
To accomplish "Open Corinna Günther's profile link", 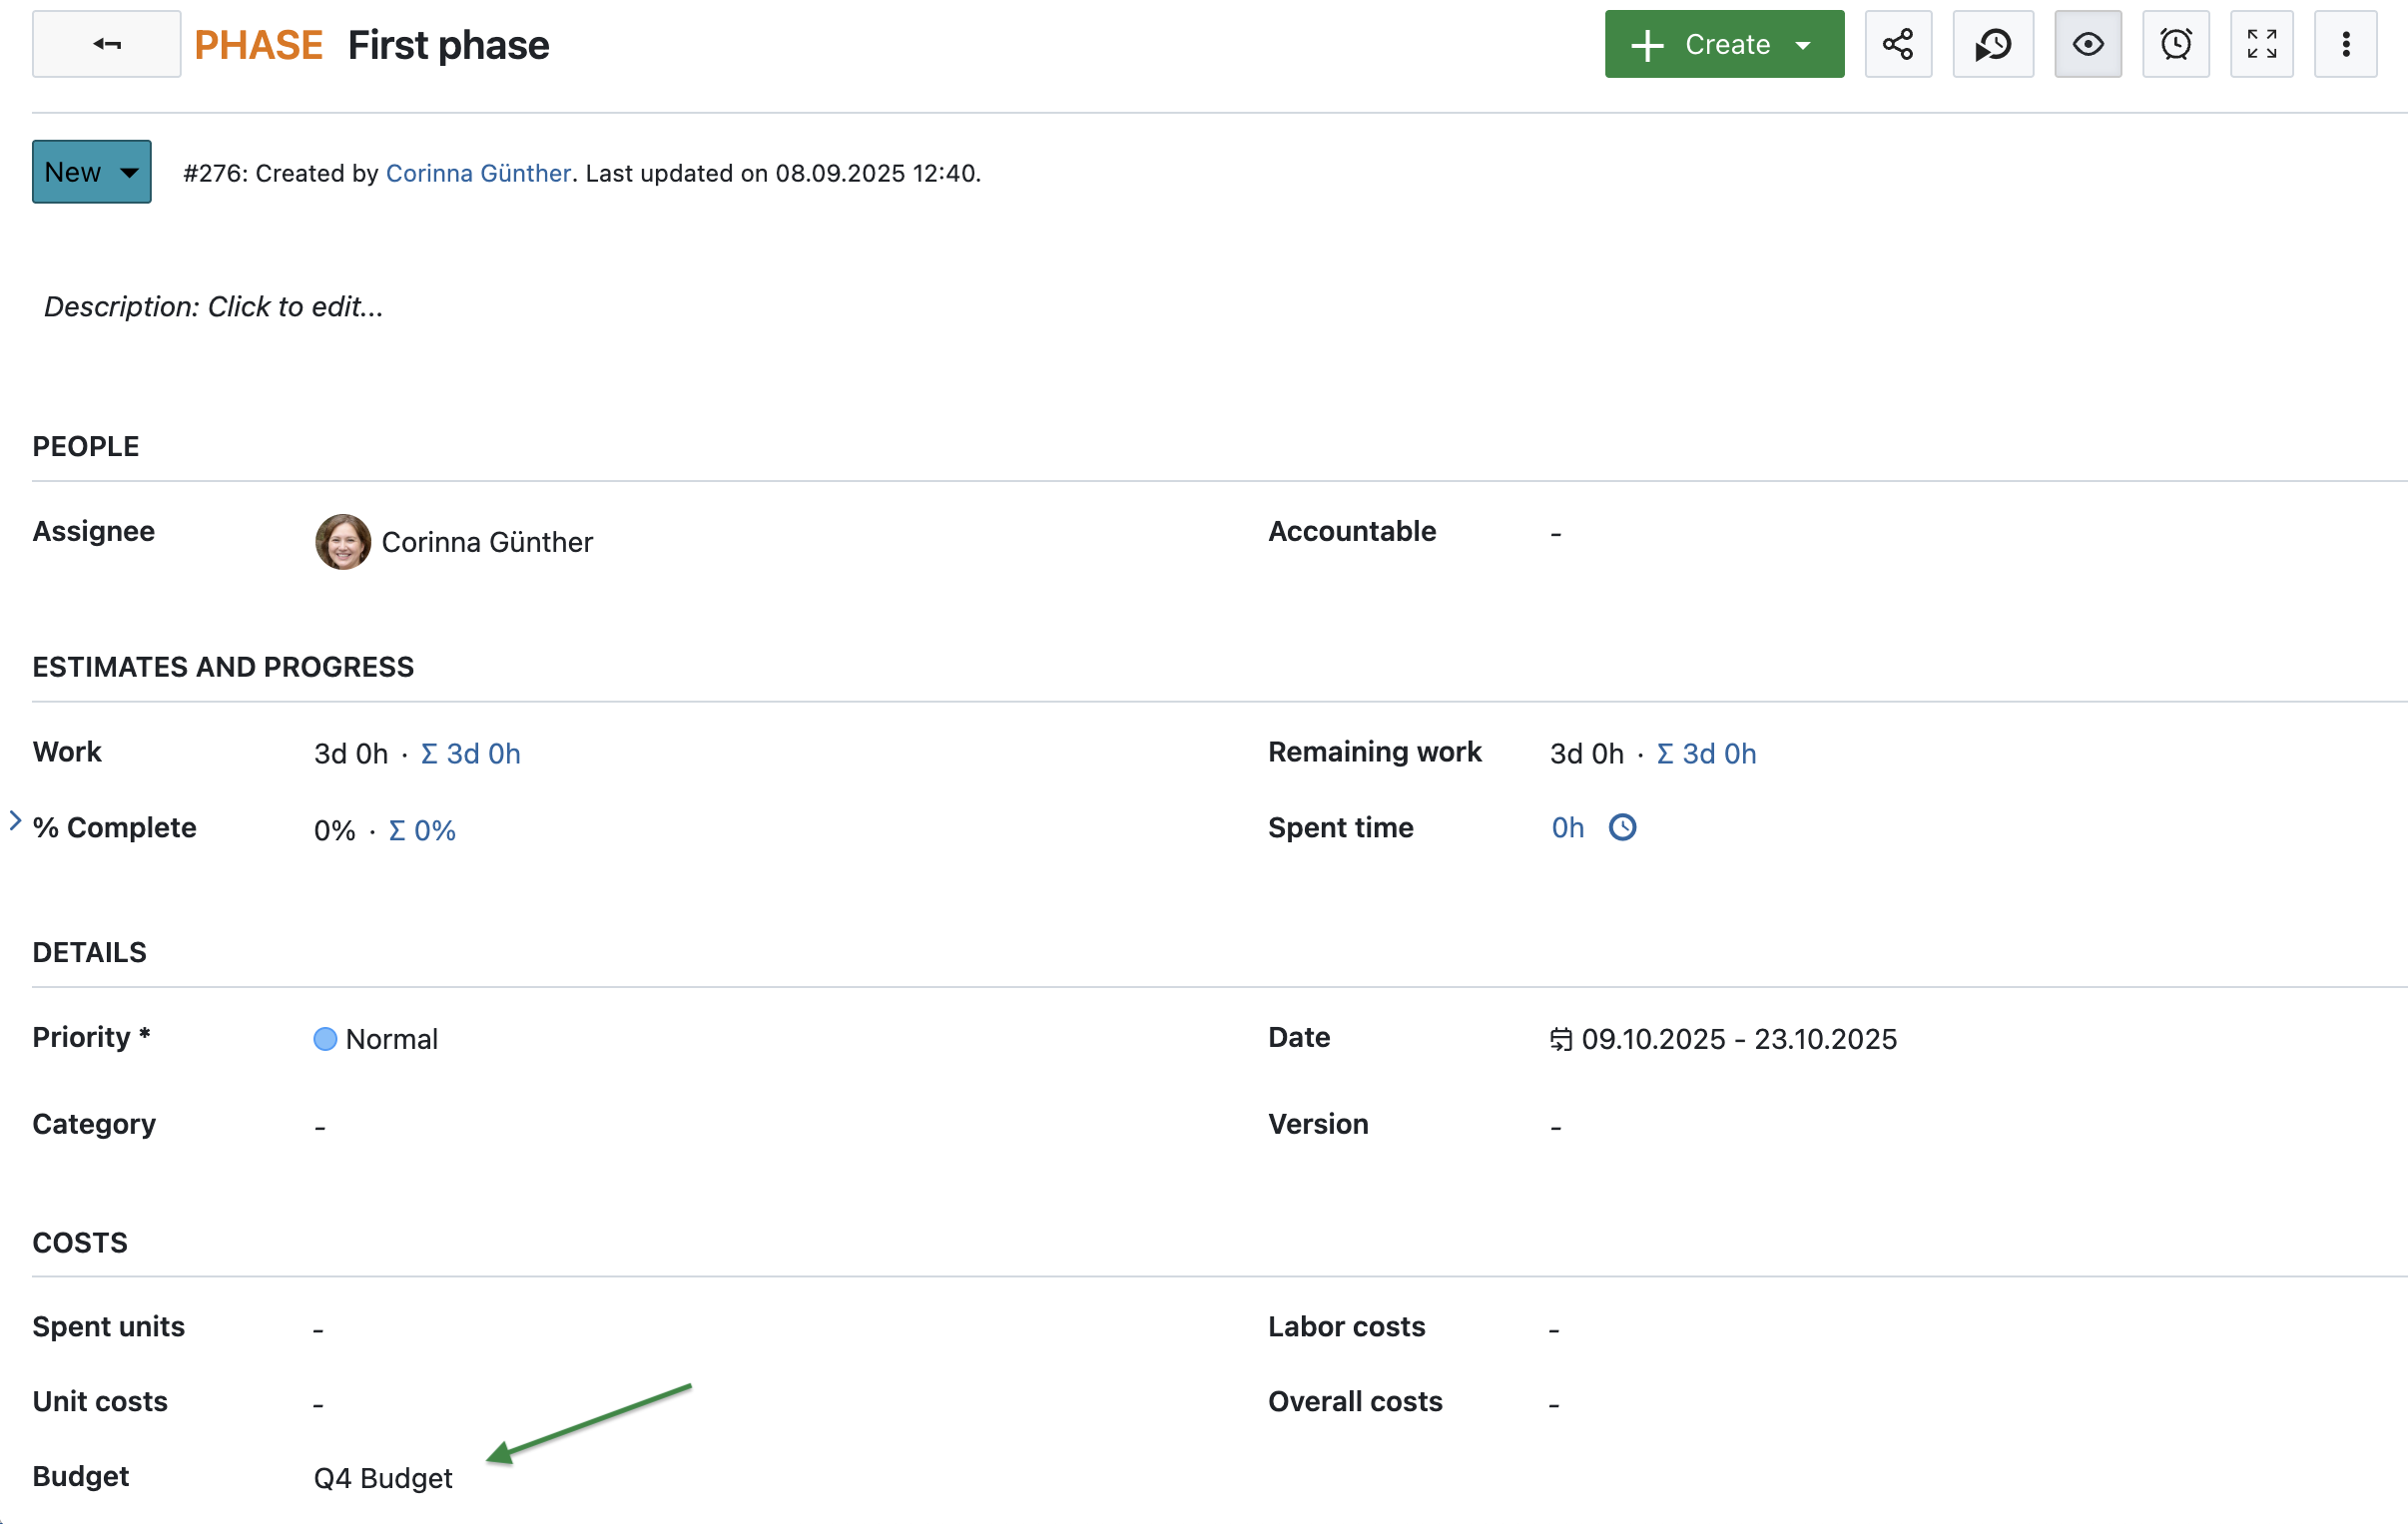I will point(478,173).
